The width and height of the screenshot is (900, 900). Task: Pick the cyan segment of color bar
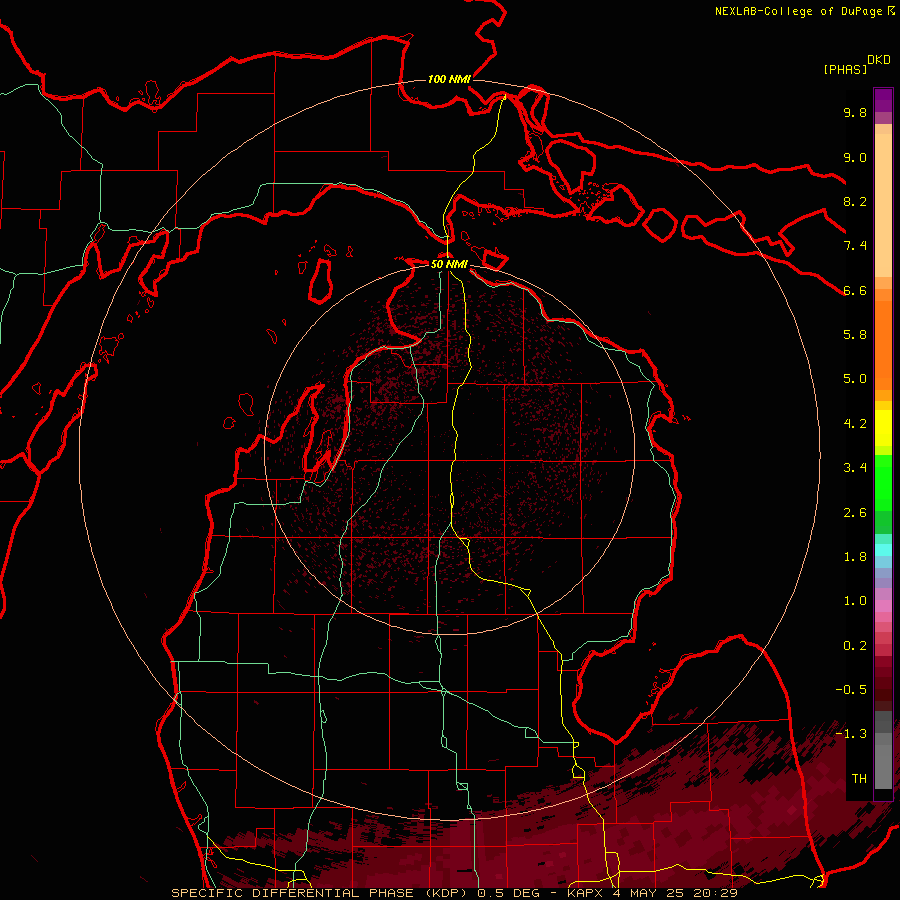pos(883,550)
